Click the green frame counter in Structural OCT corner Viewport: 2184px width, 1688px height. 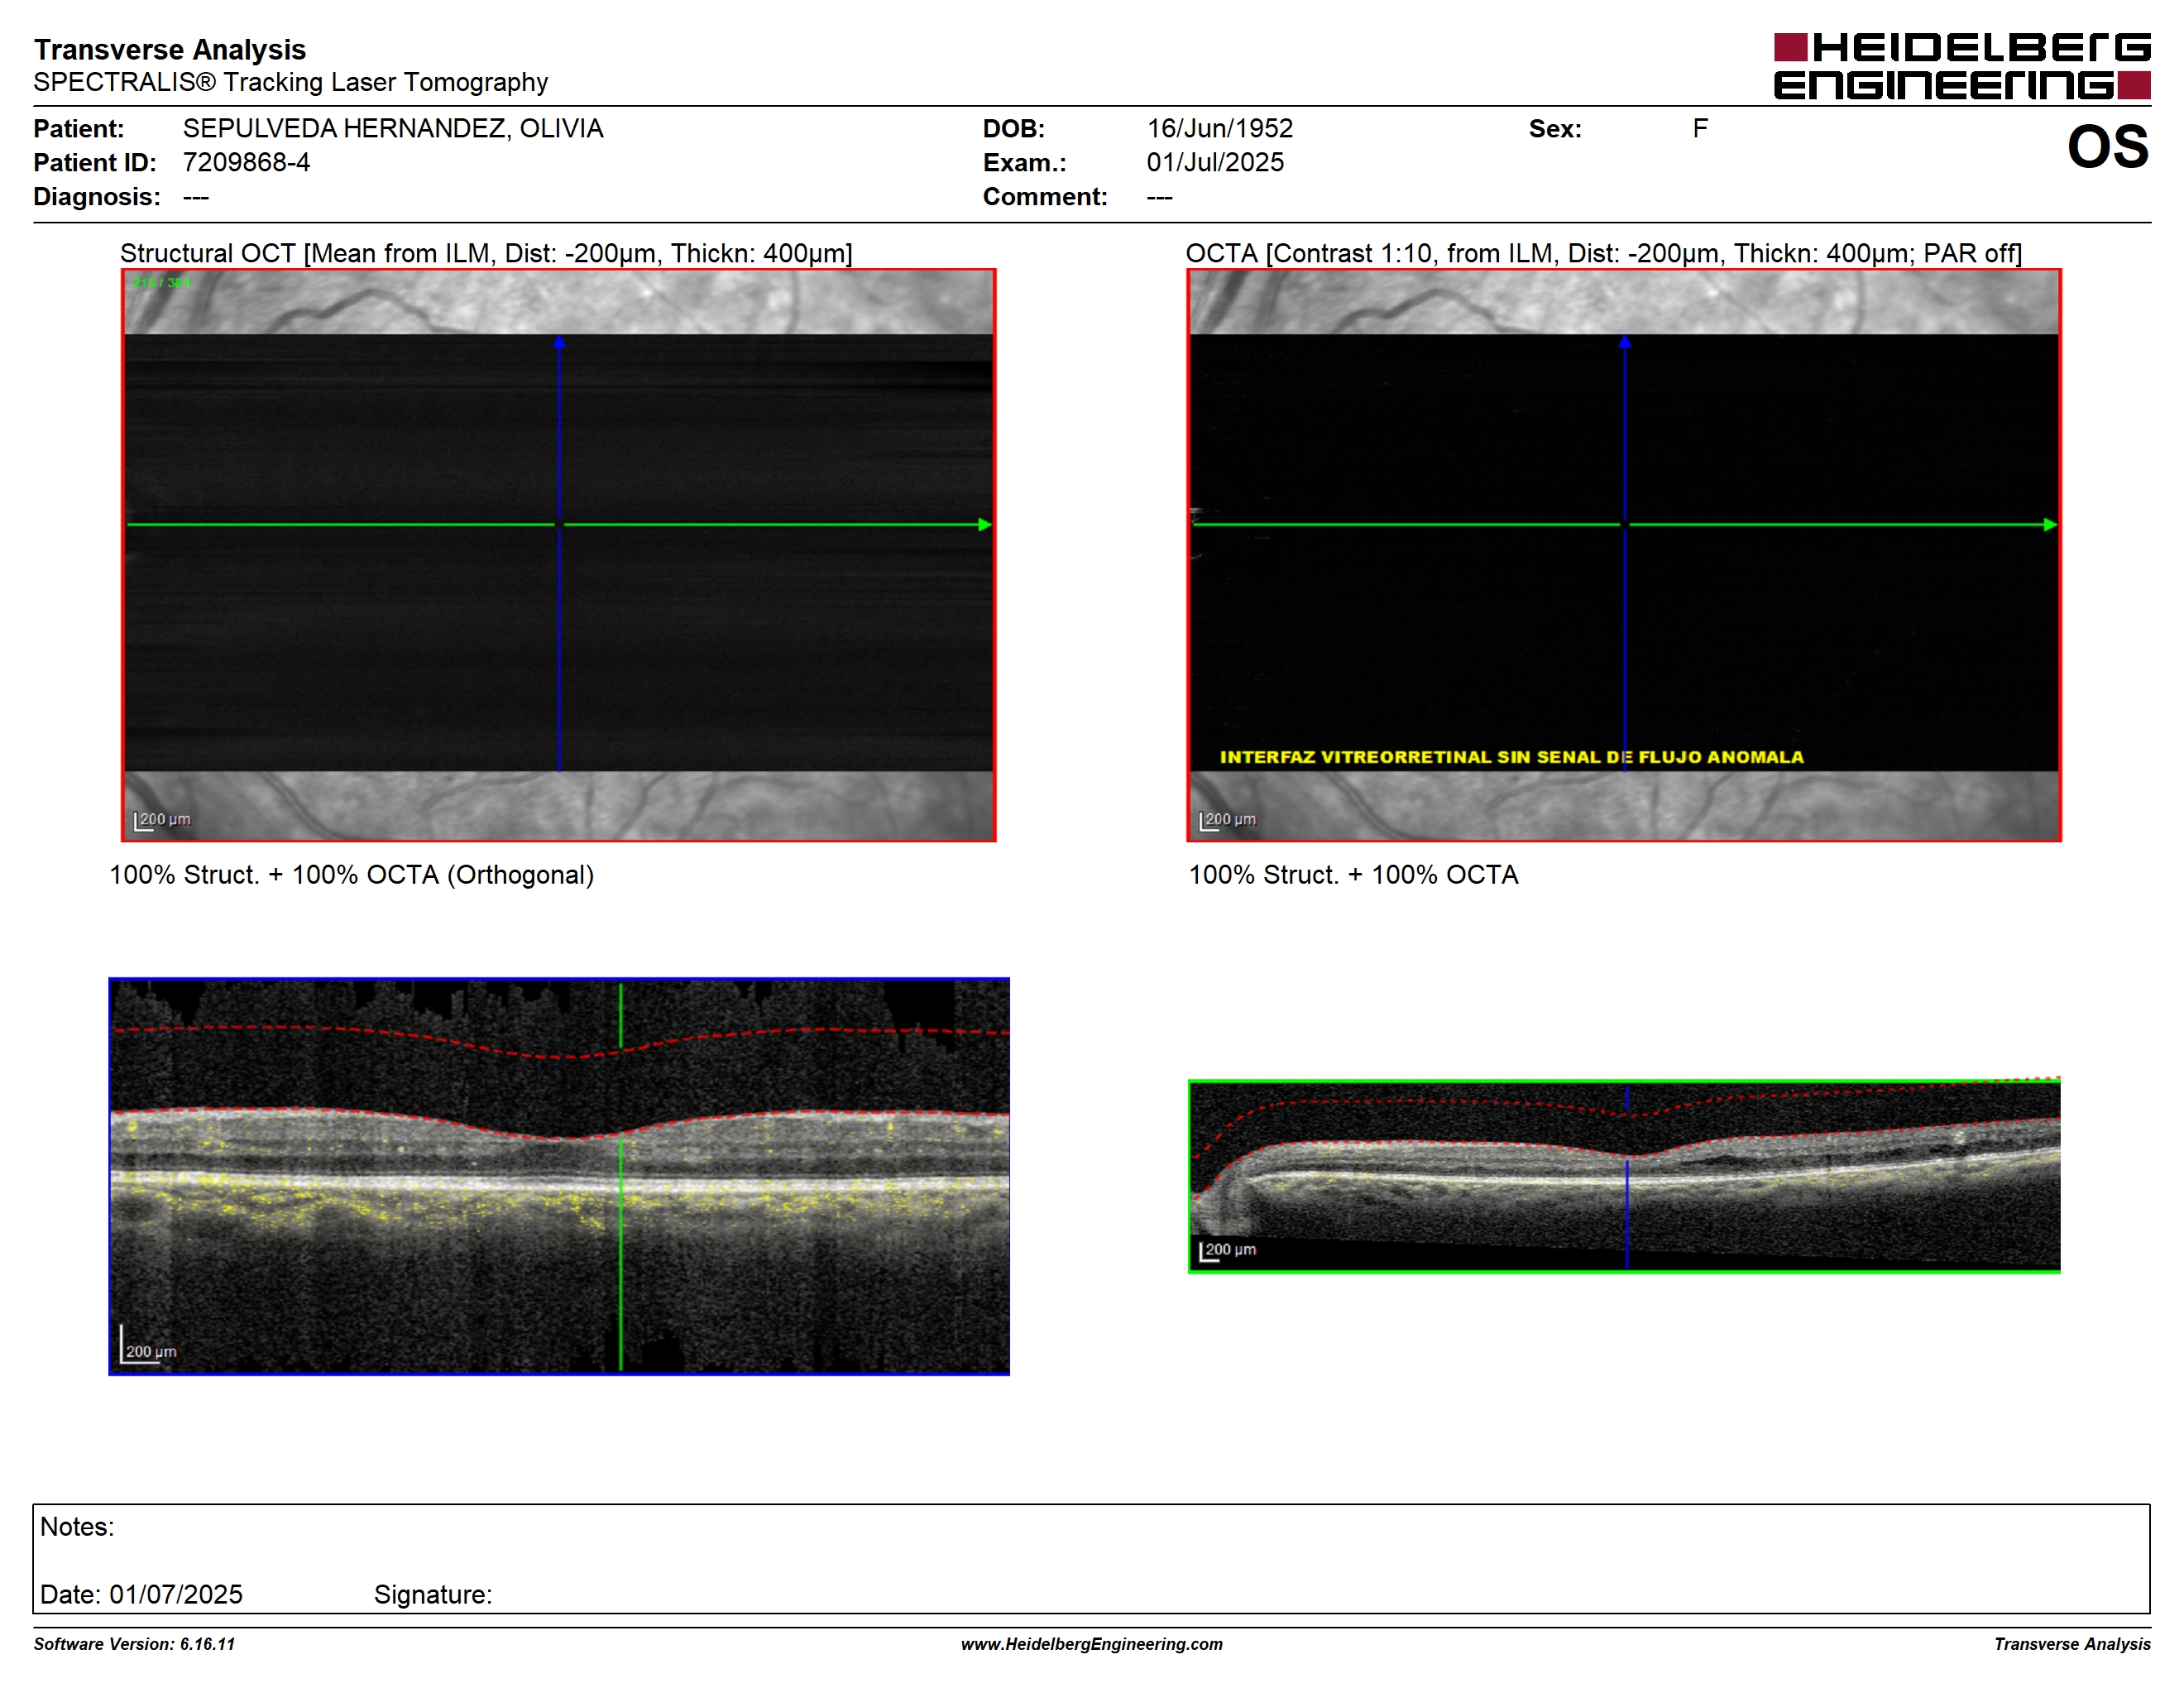pyautogui.click(x=161, y=283)
